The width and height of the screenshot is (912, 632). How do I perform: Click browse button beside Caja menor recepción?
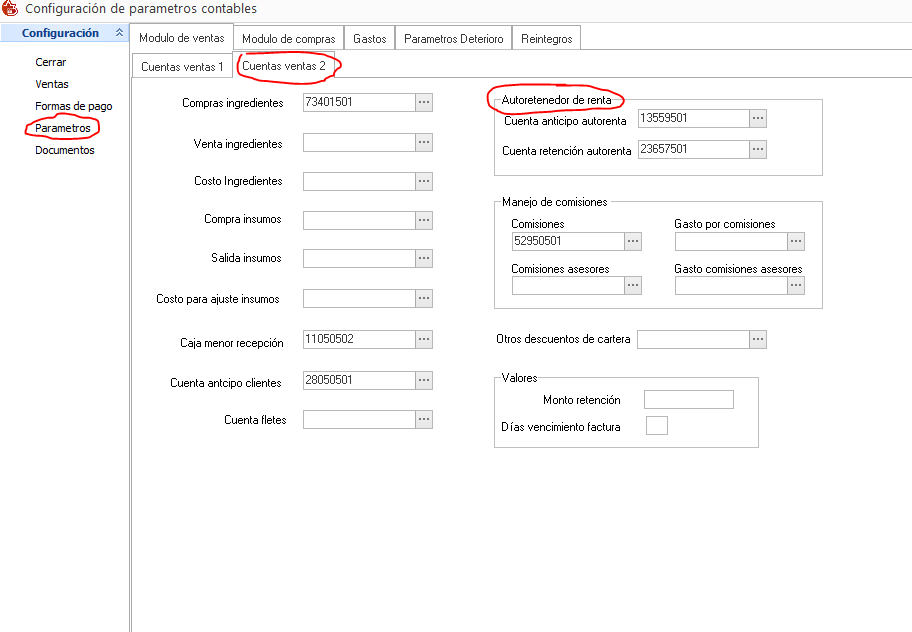[x=424, y=340]
